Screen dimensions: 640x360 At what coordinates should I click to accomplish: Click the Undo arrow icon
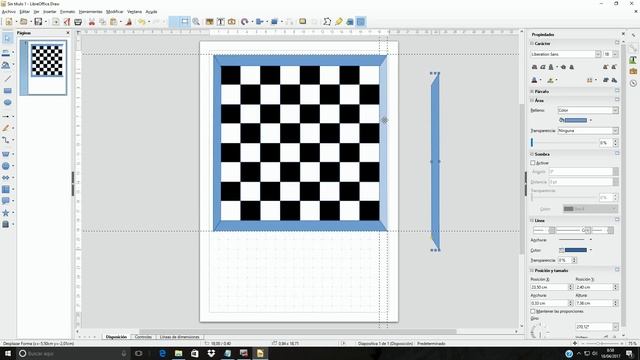click(x=141, y=22)
